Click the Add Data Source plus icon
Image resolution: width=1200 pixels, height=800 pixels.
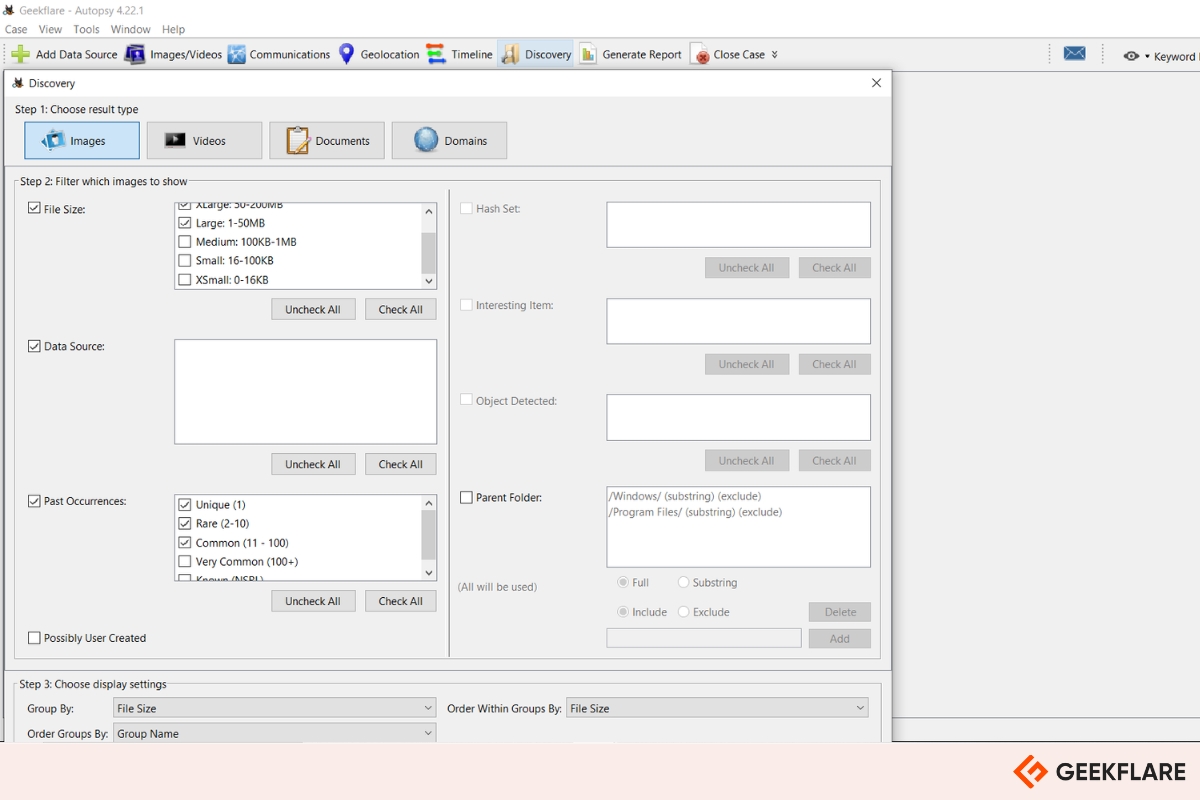pos(20,54)
